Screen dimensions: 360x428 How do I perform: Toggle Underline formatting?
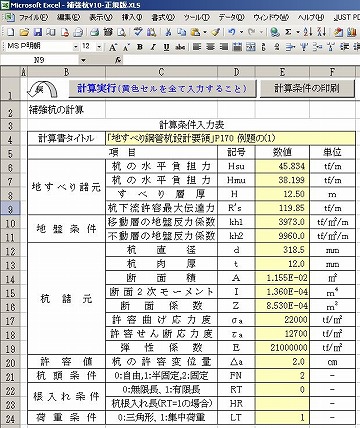166,47
